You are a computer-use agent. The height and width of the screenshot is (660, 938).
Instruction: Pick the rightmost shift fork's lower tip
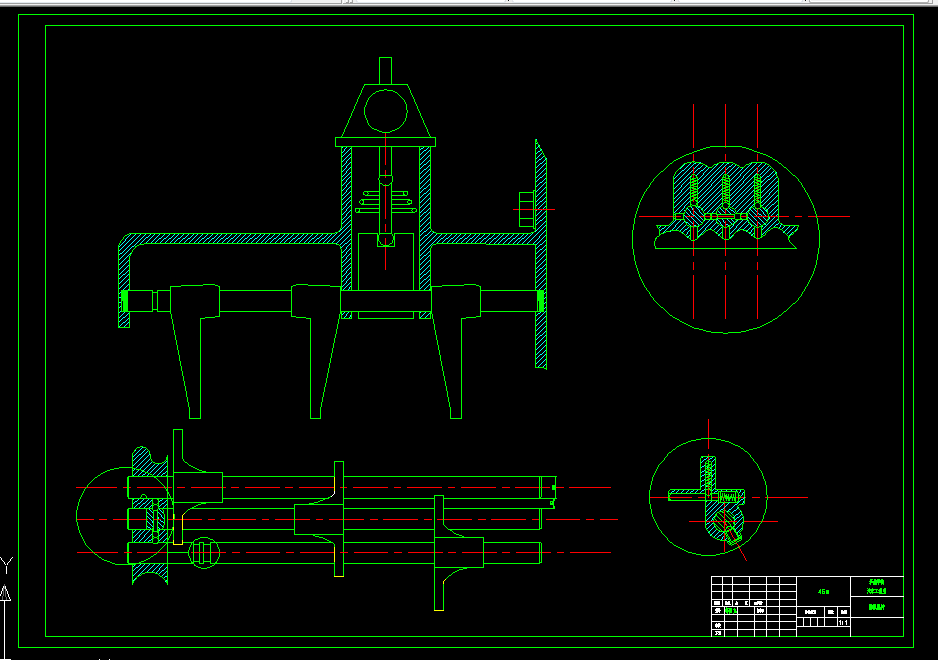[456, 413]
